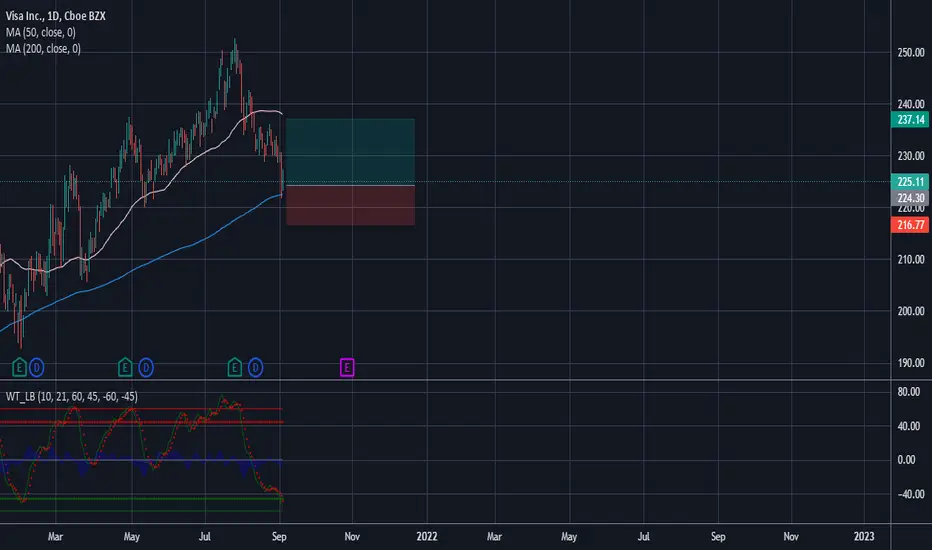Open the dividend D marker nearest March
Screen dimensions: 932x550
36,367
